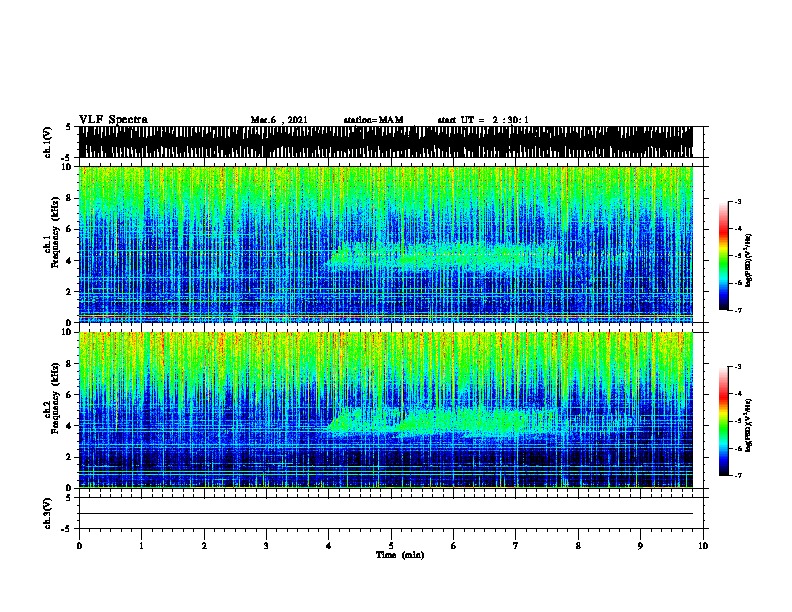Image resolution: width=792 pixels, height=612 pixels.
Task: Click the "-7" tick on ch.1 color bar
Action: click(737, 310)
